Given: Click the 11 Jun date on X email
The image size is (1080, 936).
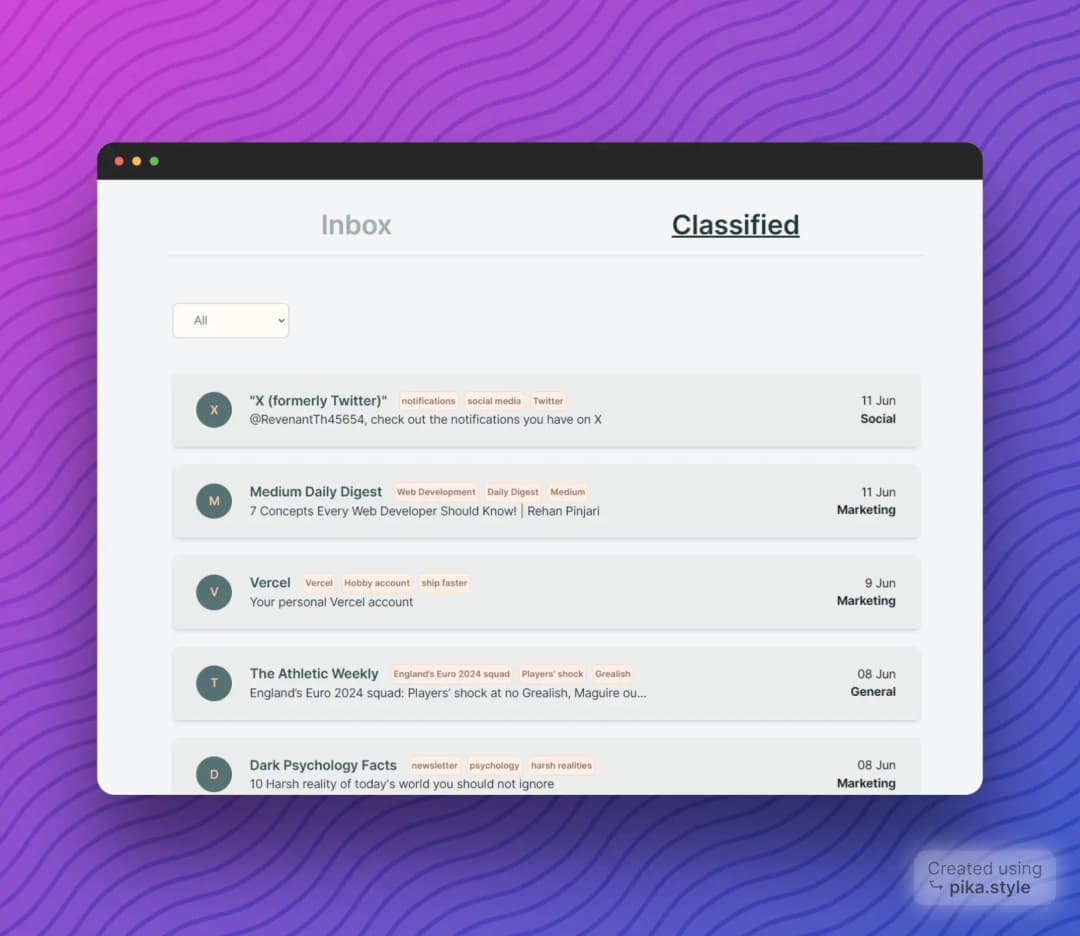Looking at the screenshot, I should (x=878, y=401).
